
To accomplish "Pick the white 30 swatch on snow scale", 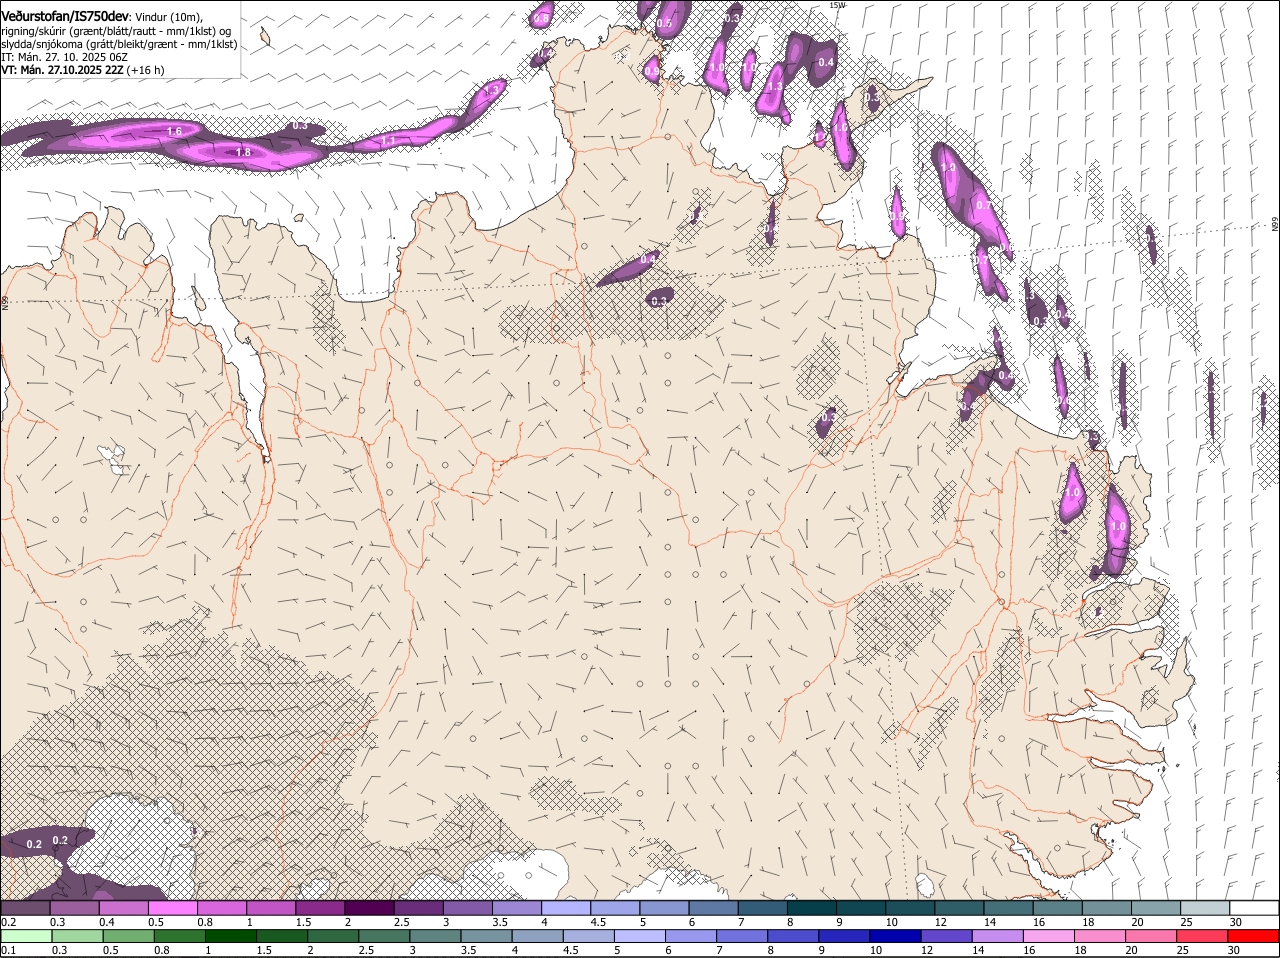I will [1254, 908].
